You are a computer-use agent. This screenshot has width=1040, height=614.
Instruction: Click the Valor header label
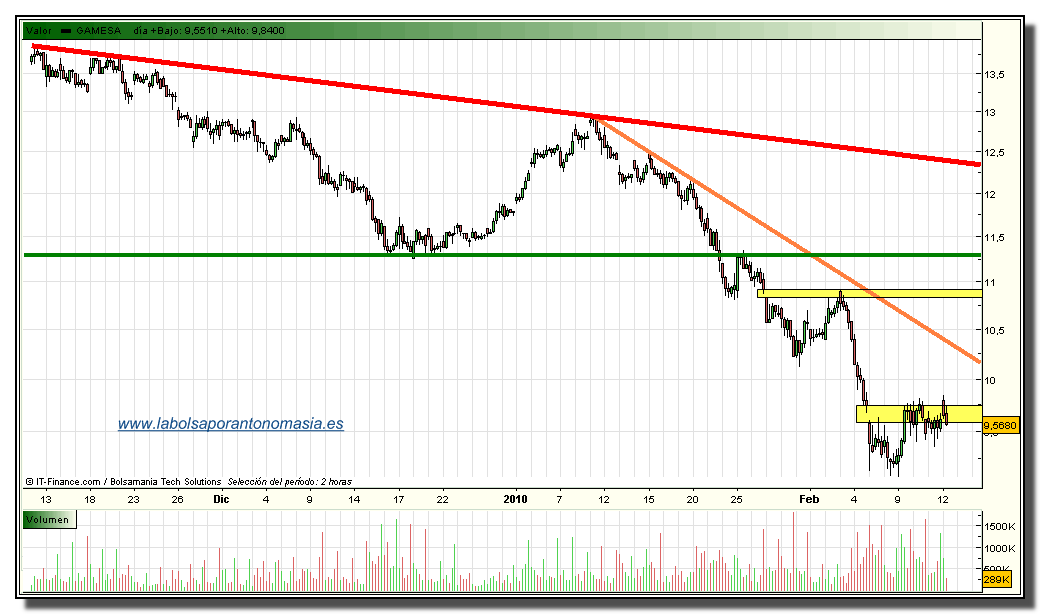(38, 31)
